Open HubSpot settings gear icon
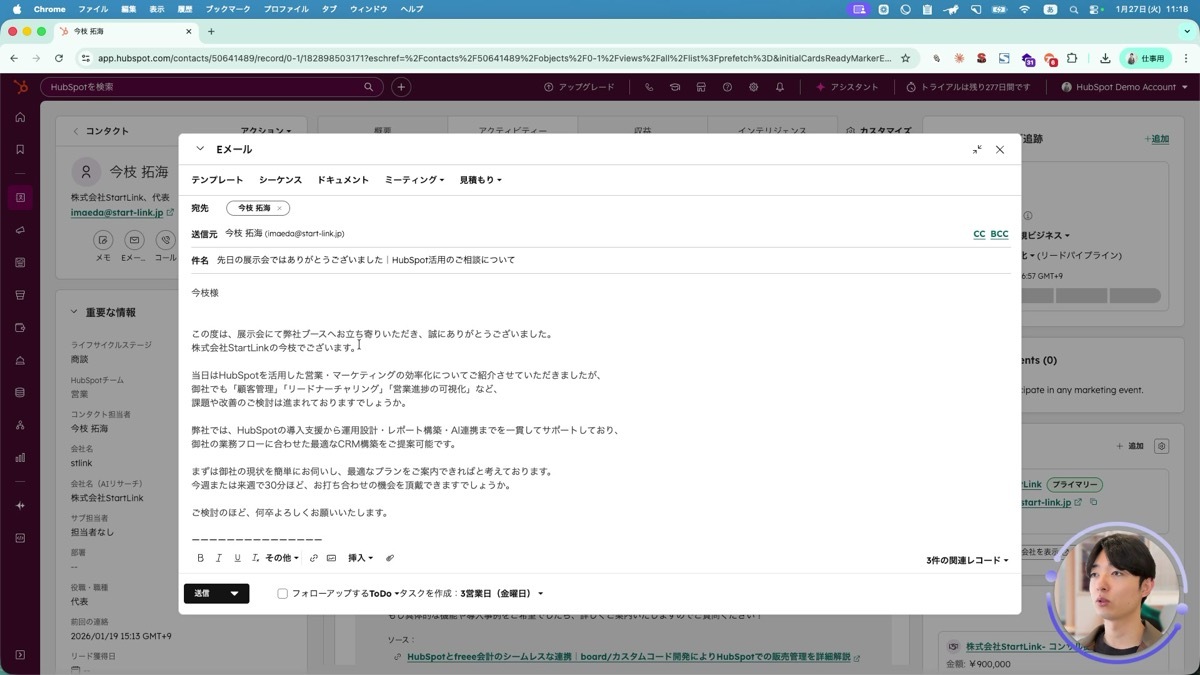The image size is (1200, 675). tap(754, 87)
